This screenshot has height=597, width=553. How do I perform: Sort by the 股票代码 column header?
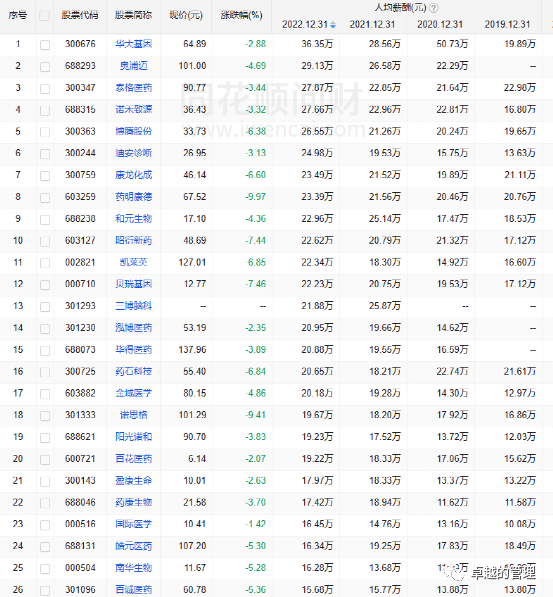(80, 15)
